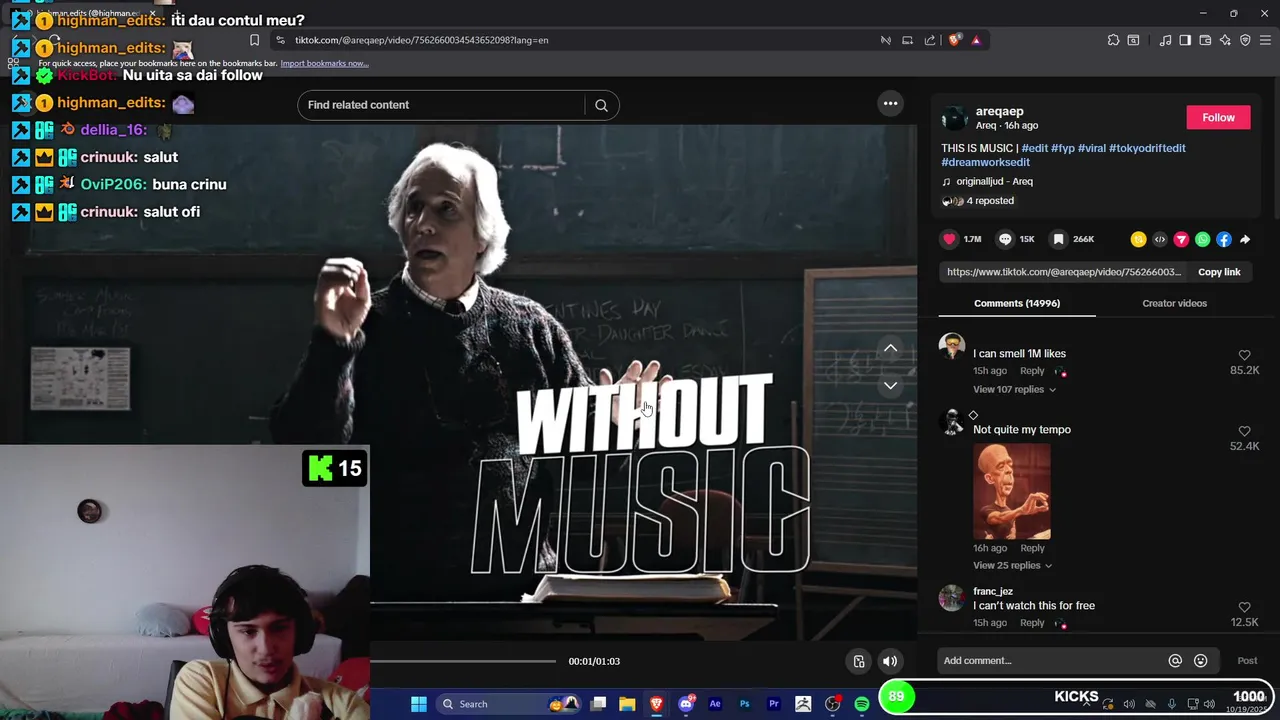Open File Explorer from the taskbar
This screenshot has height=720, width=1280.
(627, 704)
